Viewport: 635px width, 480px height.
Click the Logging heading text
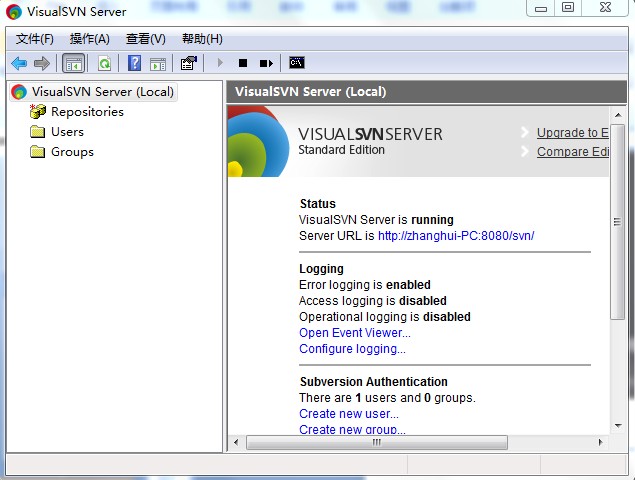[322, 269]
